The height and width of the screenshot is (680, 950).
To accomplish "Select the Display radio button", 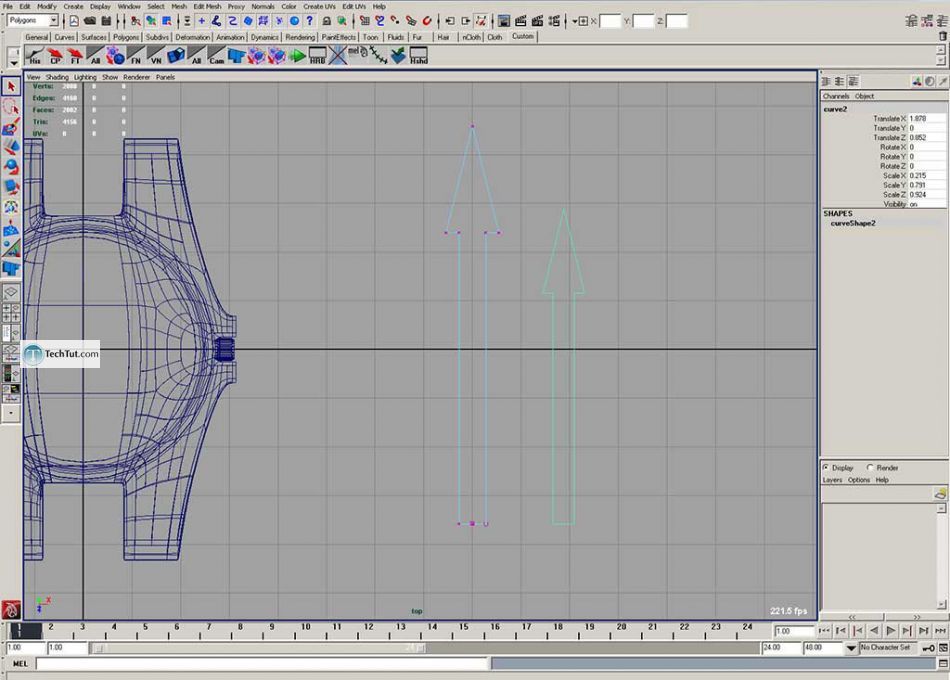I will click(826, 467).
